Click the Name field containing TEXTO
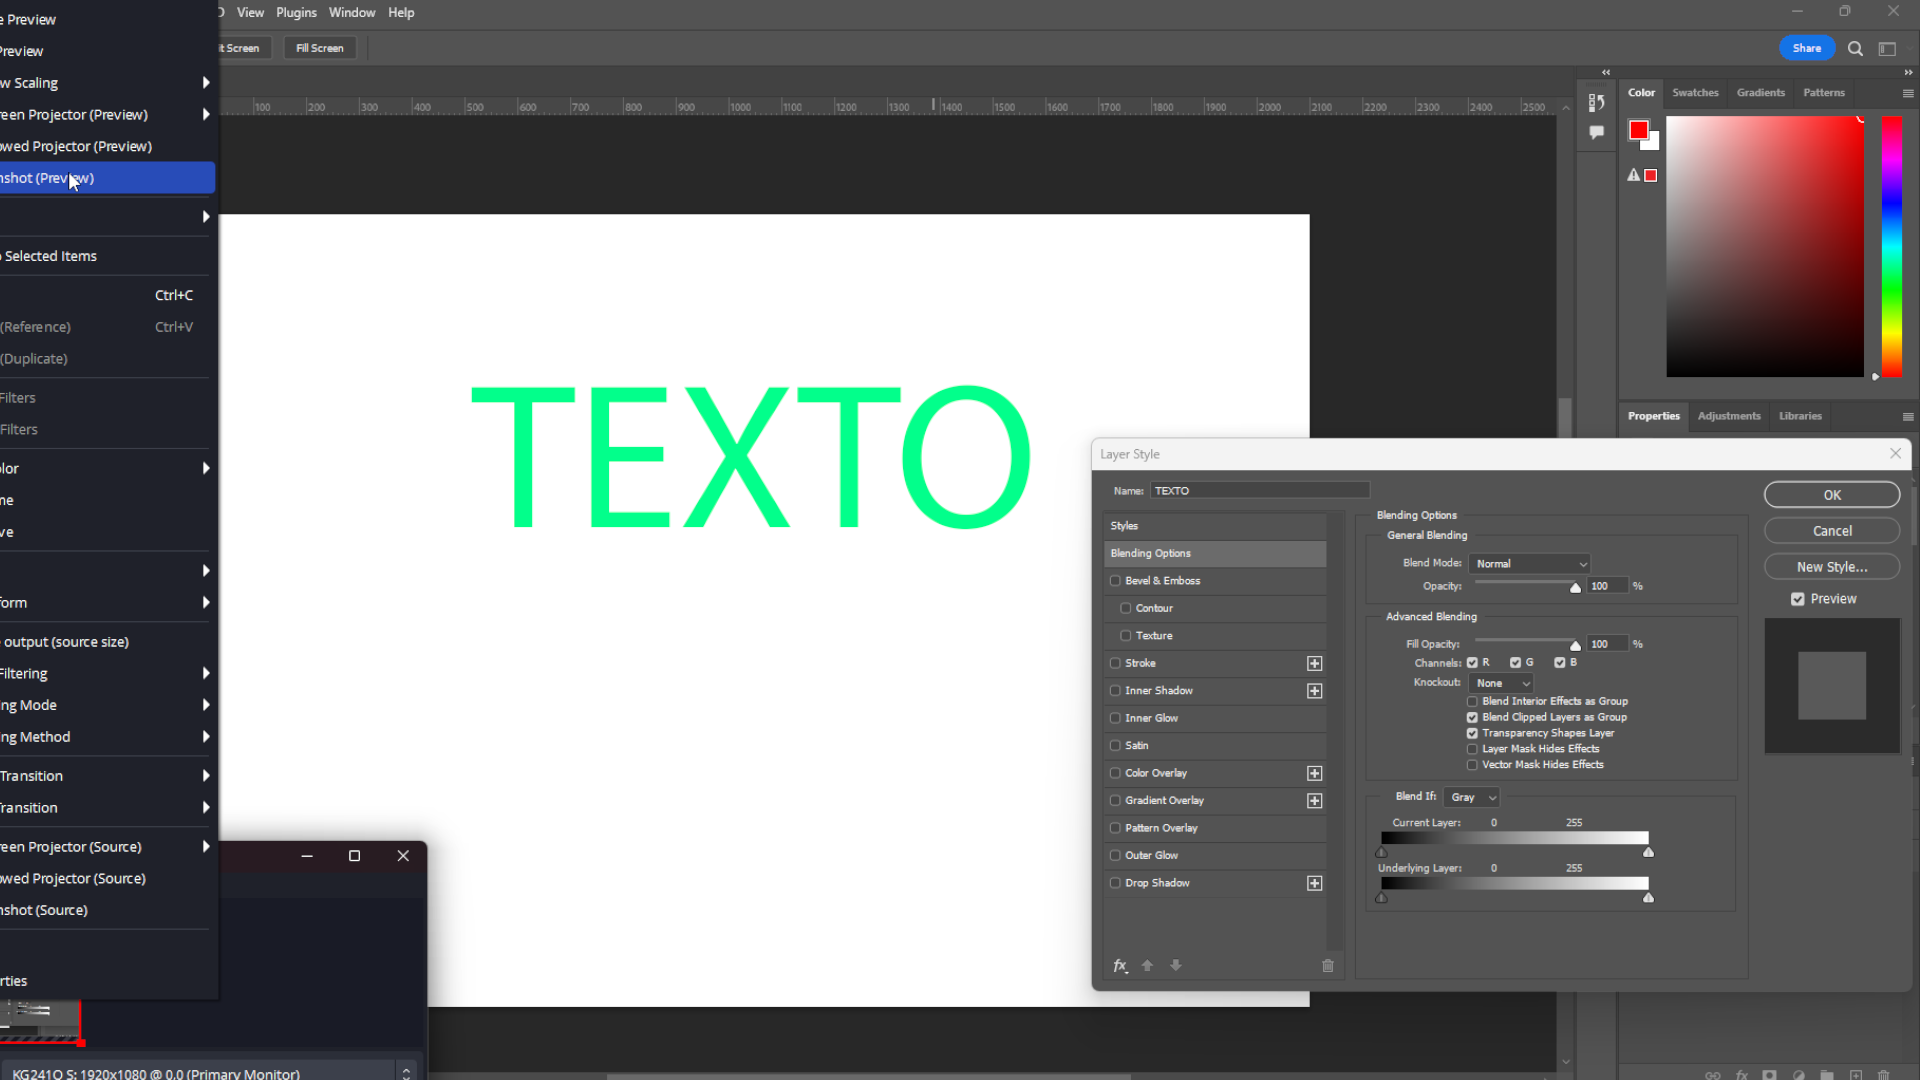The image size is (1920, 1080). [1259, 490]
